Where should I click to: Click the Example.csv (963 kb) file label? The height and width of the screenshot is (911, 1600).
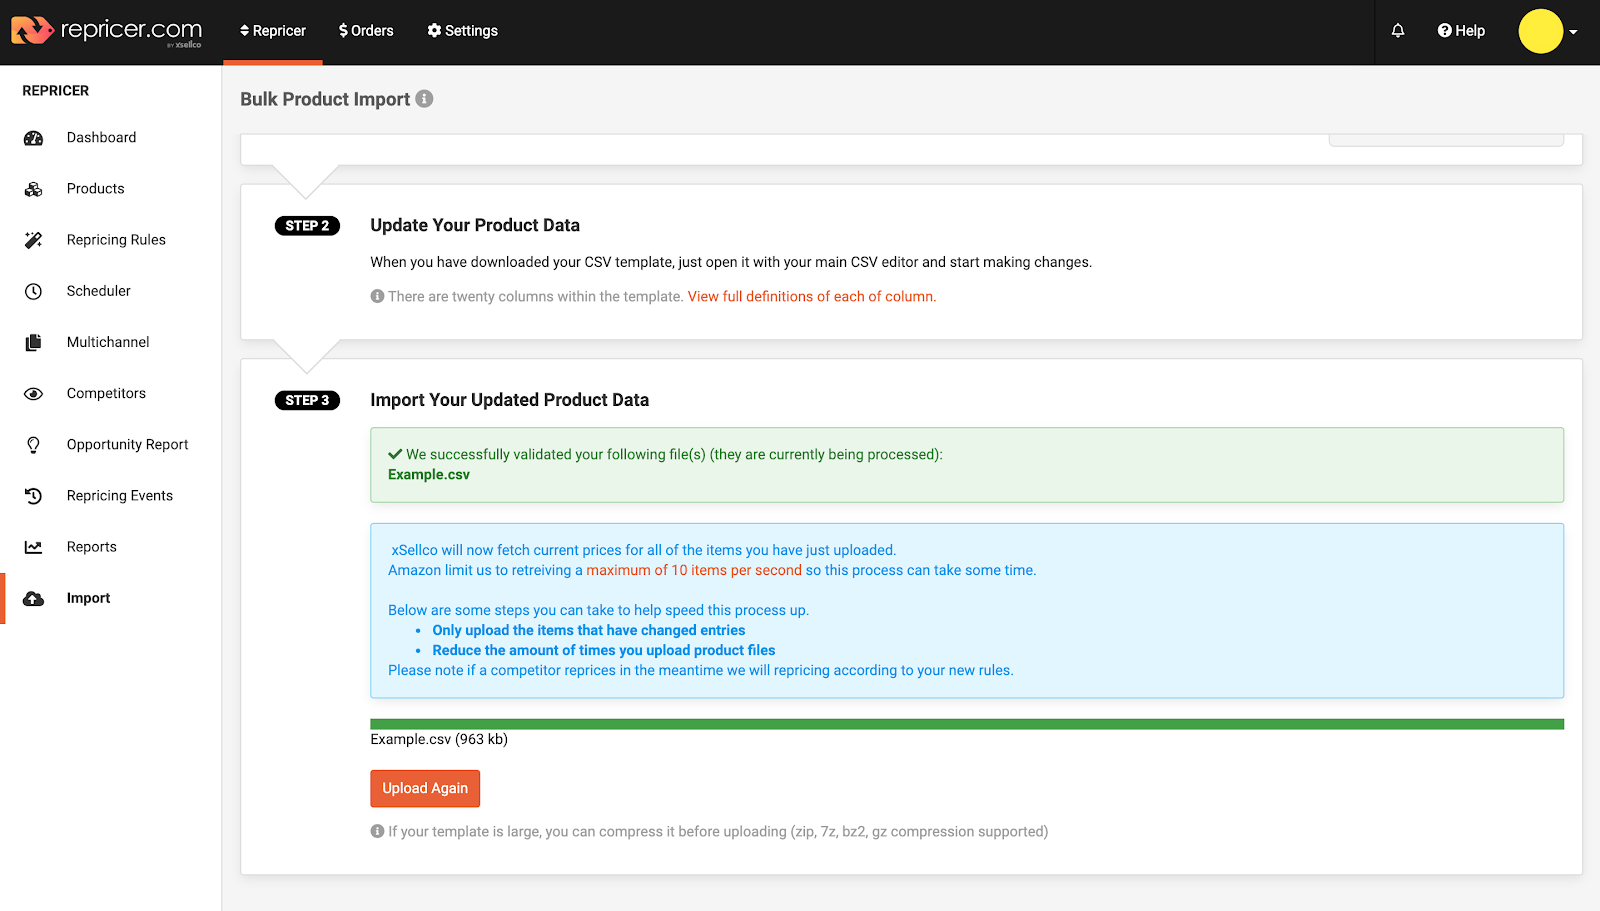tap(439, 740)
